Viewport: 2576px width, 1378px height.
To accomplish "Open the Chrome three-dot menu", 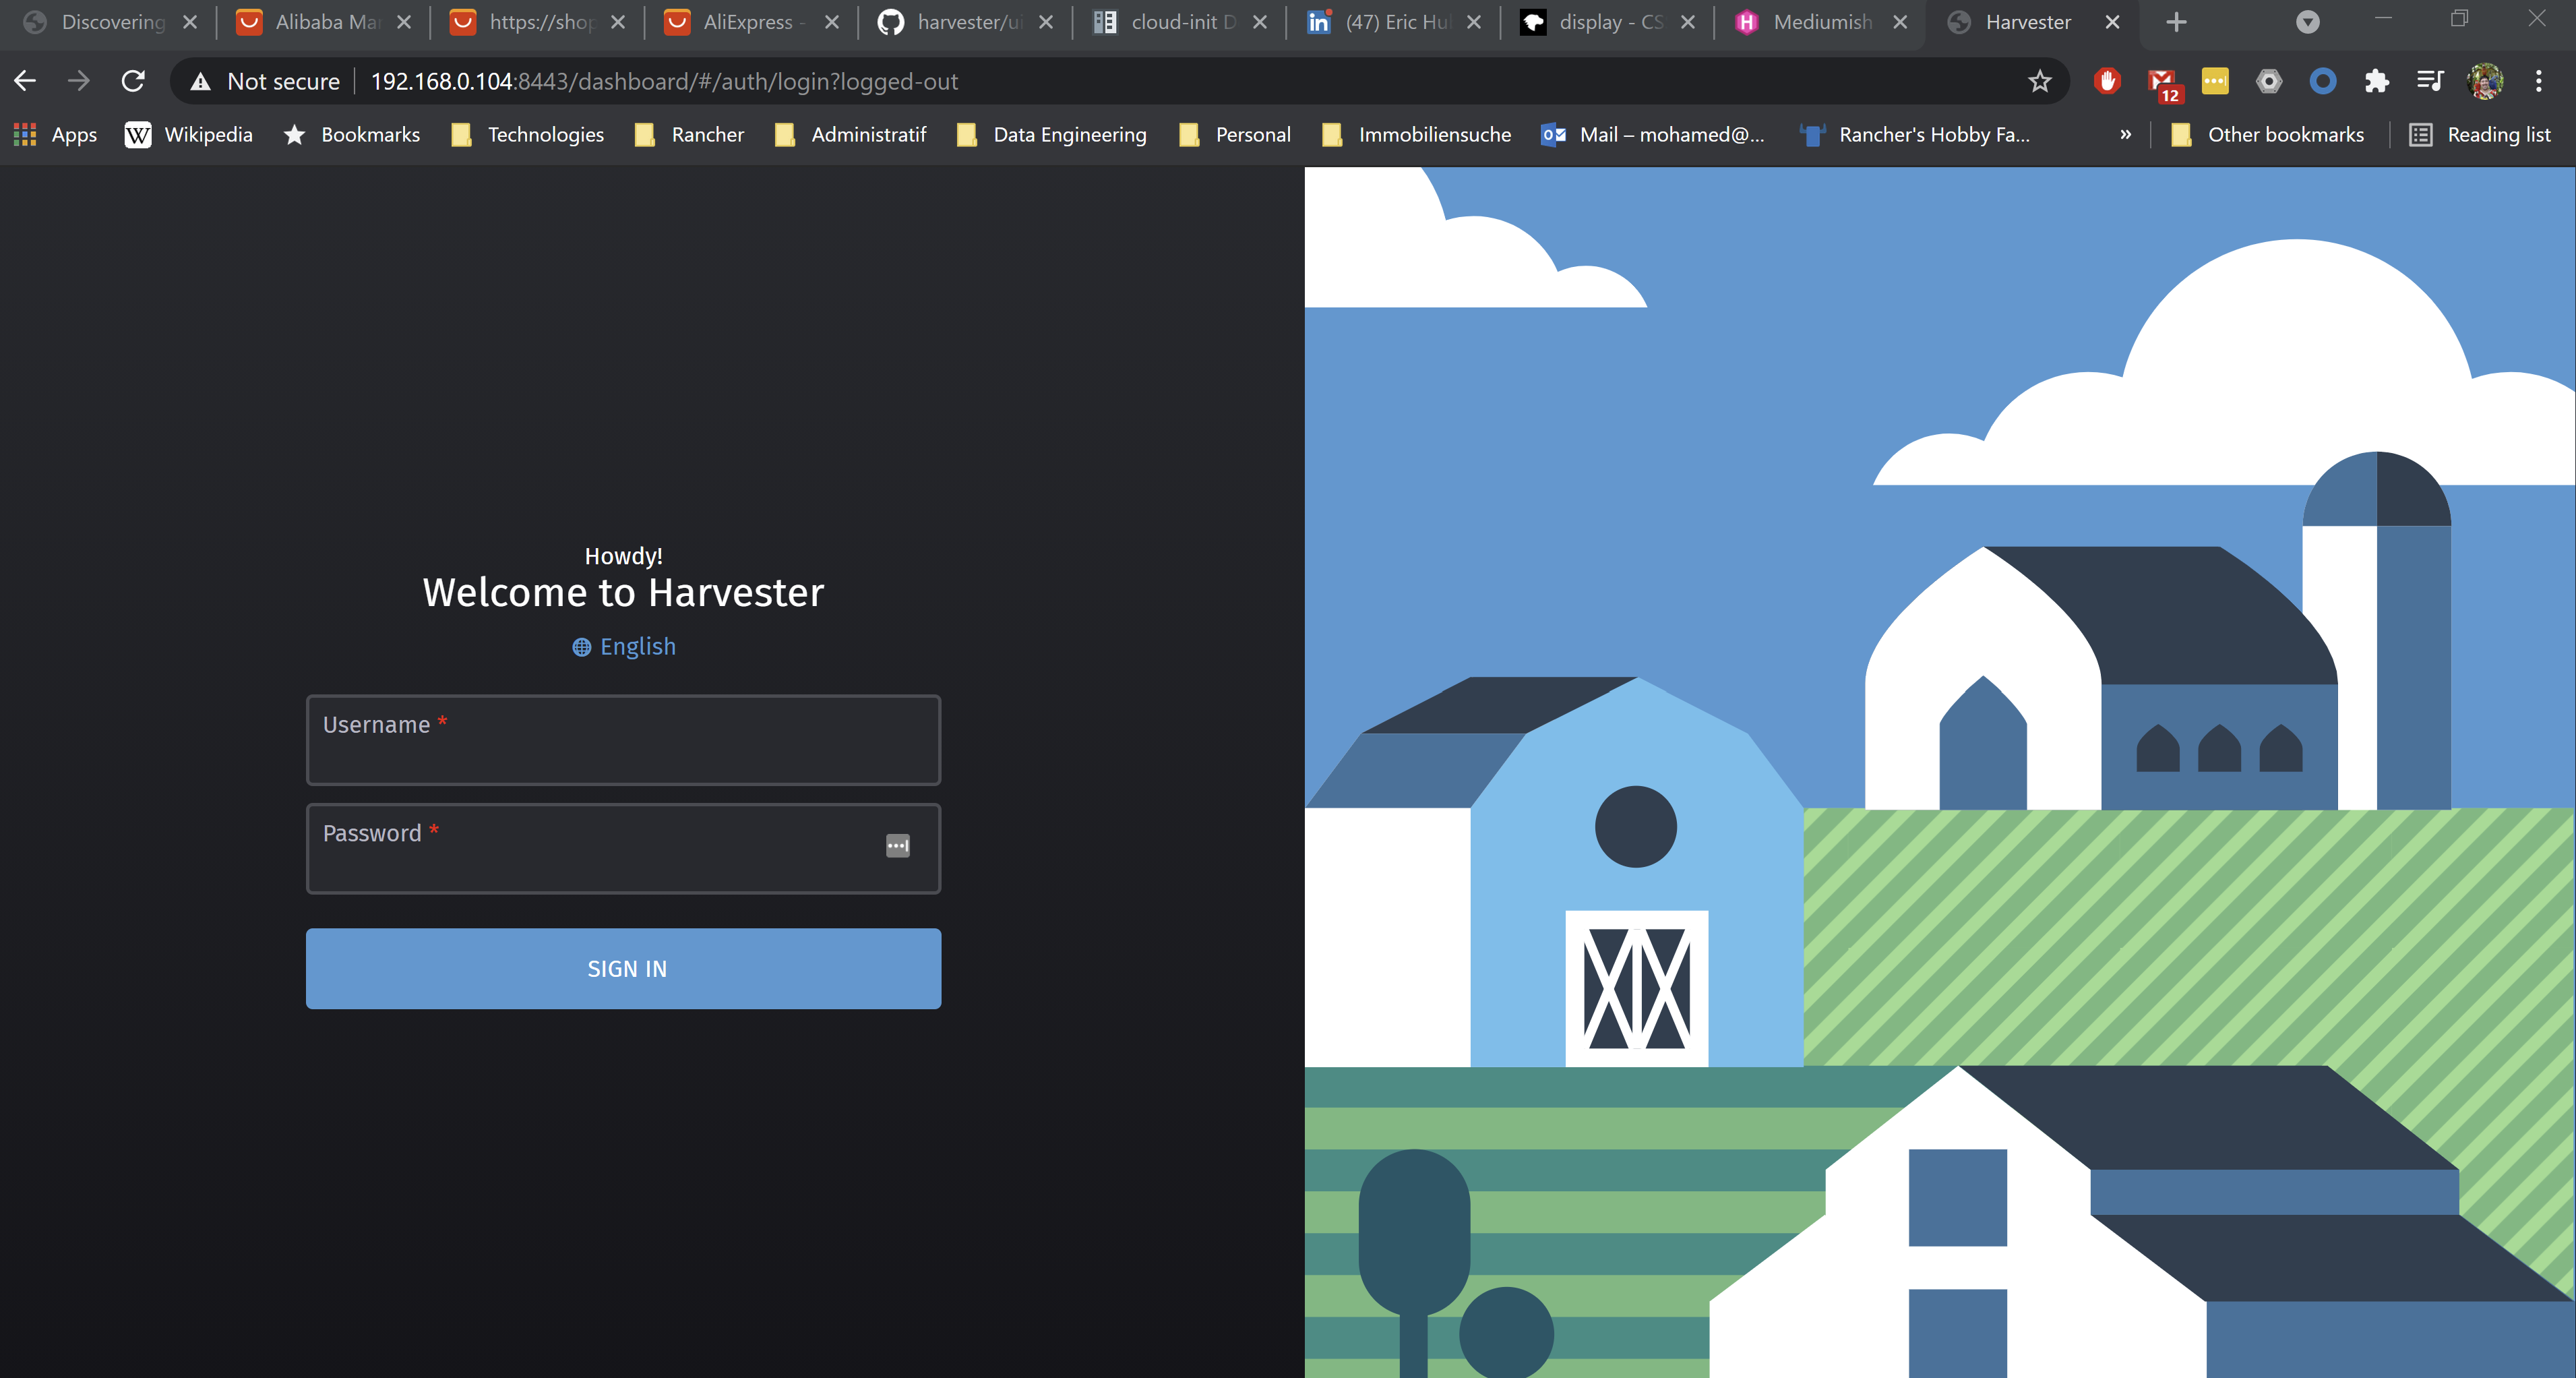I will (x=2539, y=81).
